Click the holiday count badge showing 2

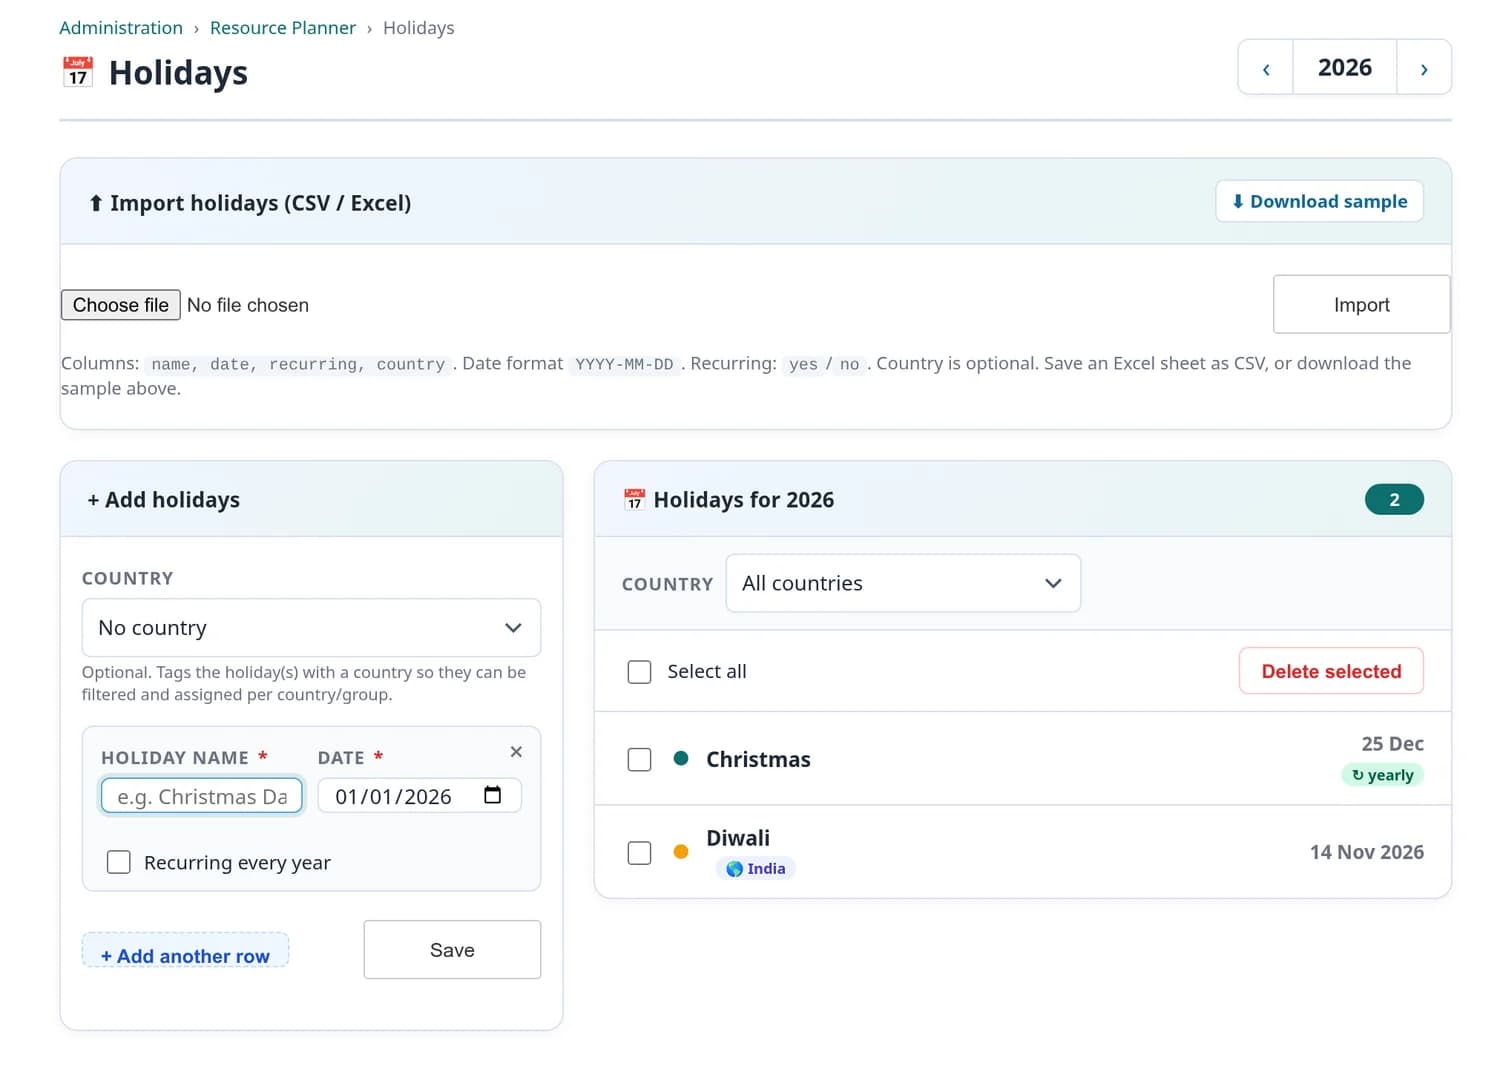click(1394, 499)
